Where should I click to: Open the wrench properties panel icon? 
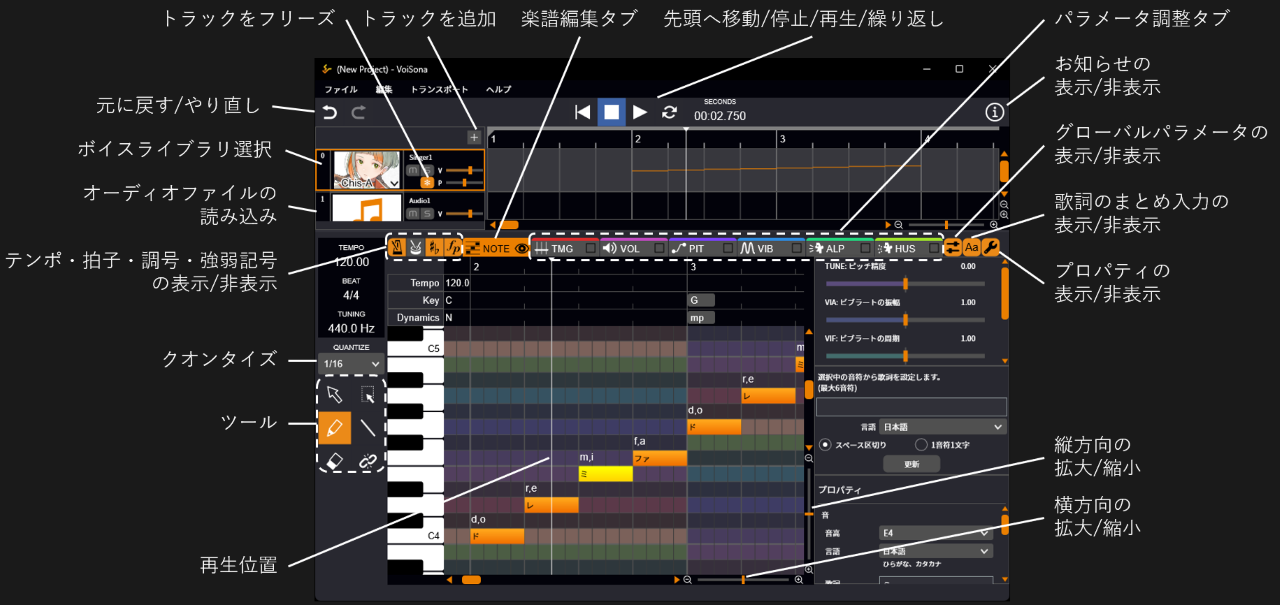(x=991, y=247)
